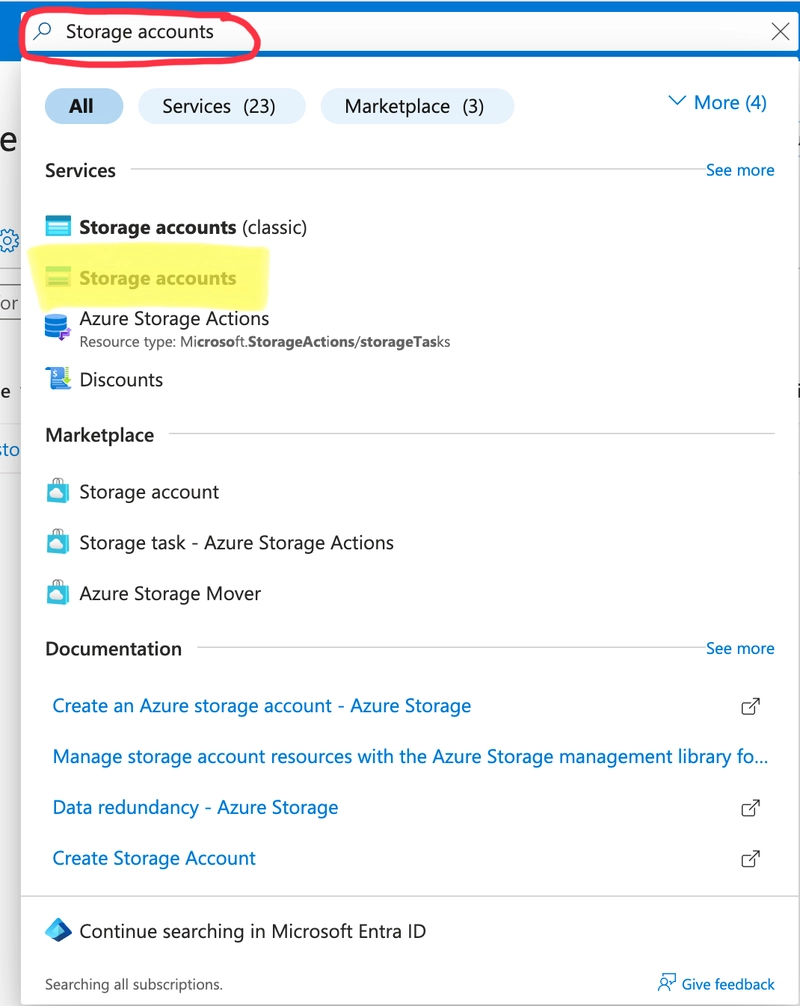
Task: Click Storage account marketplace bag icon
Action: tap(58, 491)
